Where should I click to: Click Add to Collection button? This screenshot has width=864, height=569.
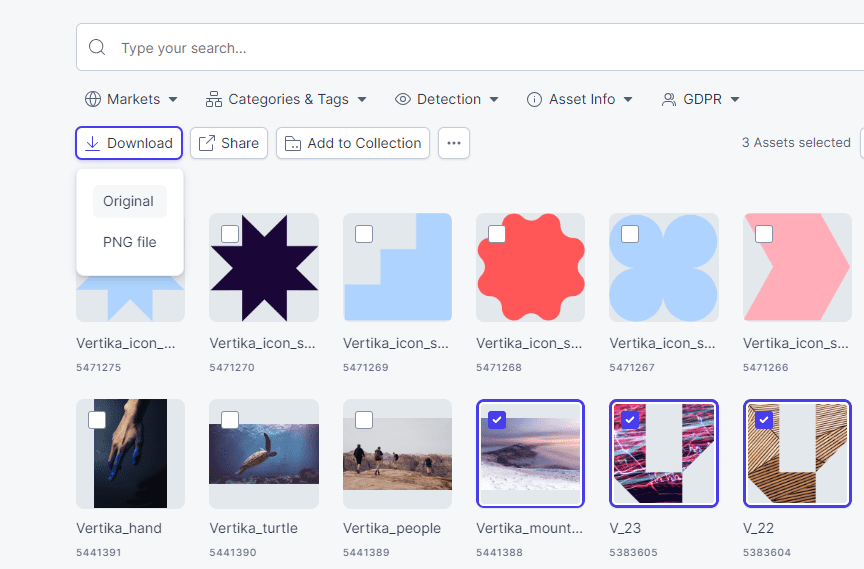click(x=353, y=143)
